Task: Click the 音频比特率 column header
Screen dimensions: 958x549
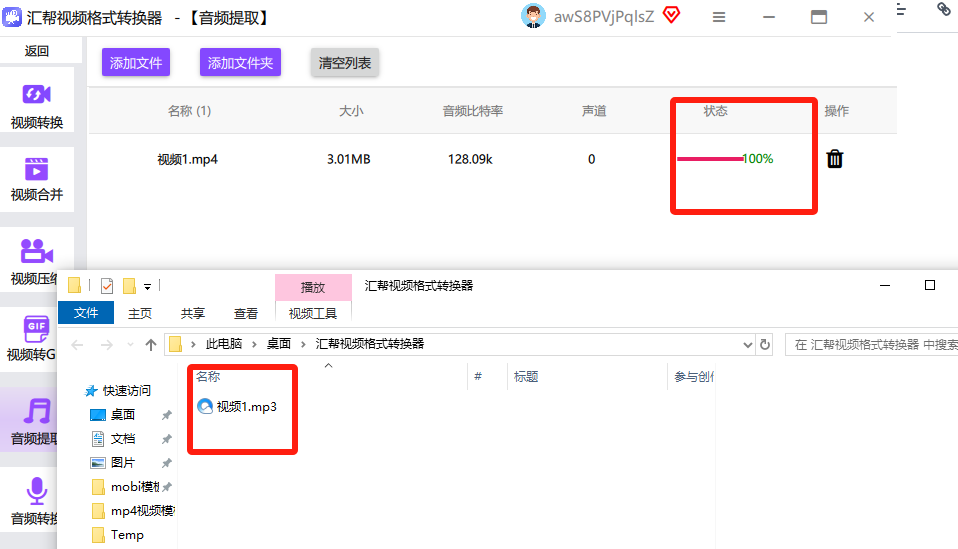Action: pos(472,111)
